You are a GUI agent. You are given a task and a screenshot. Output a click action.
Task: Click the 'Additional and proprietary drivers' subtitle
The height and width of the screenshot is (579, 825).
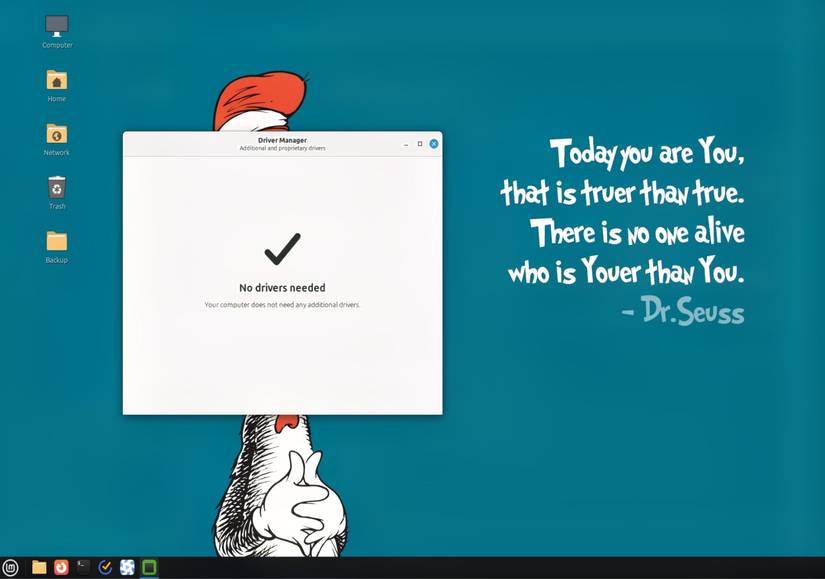tap(283, 149)
